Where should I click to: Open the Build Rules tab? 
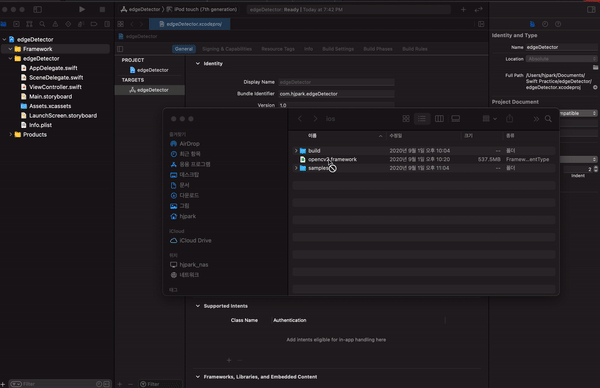point(415,49)
